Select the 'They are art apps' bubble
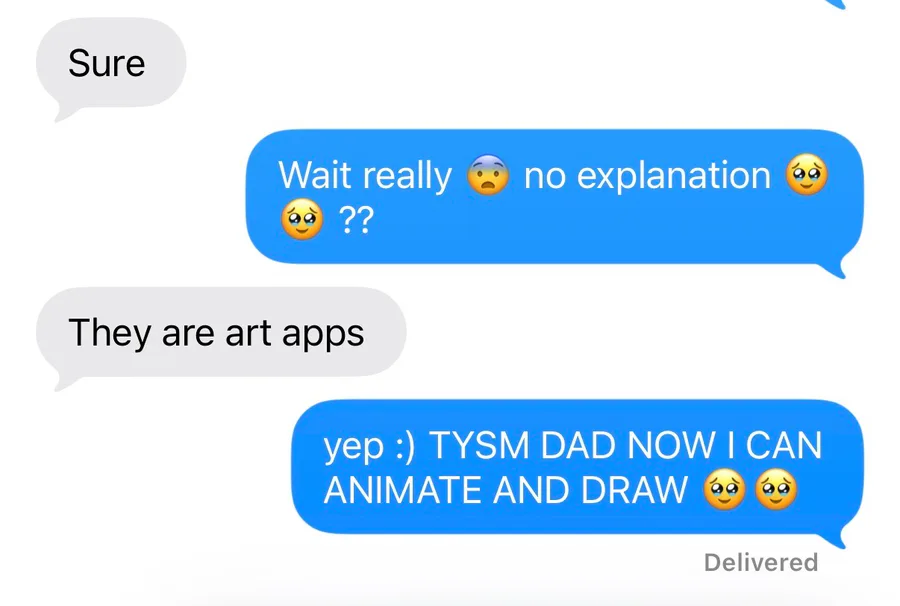This screenshot has height=606, width=900. coord(221,335)
